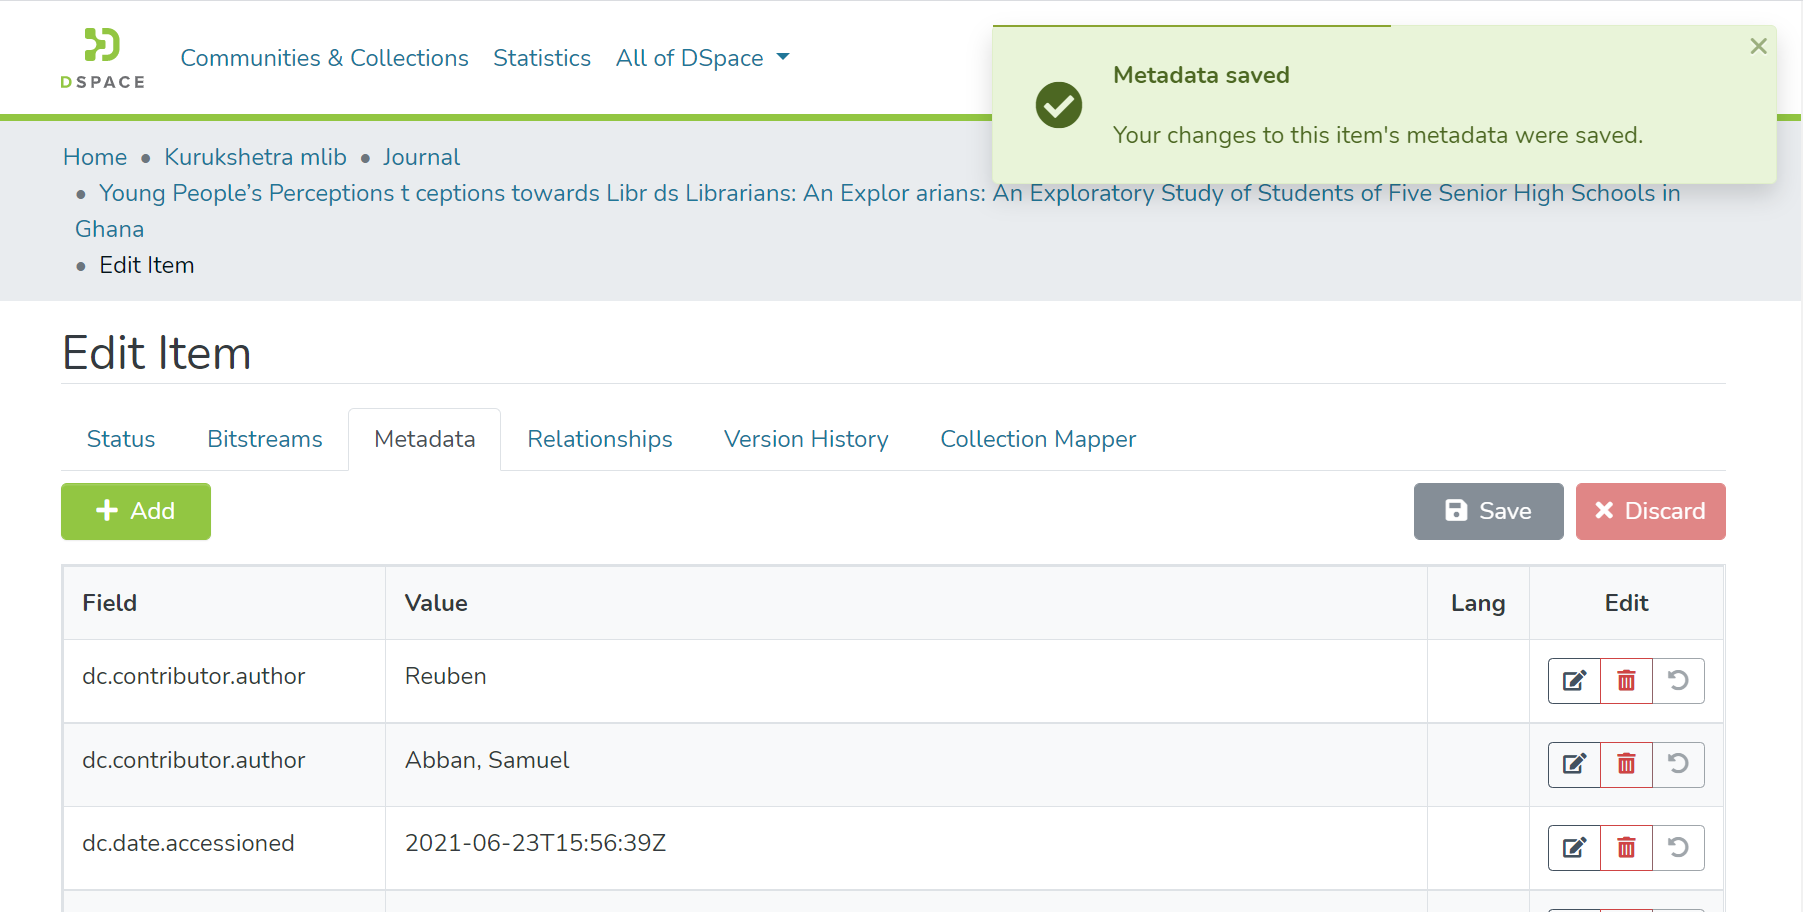
Task: Open the Version History tab
Action: tap(806, 439)
